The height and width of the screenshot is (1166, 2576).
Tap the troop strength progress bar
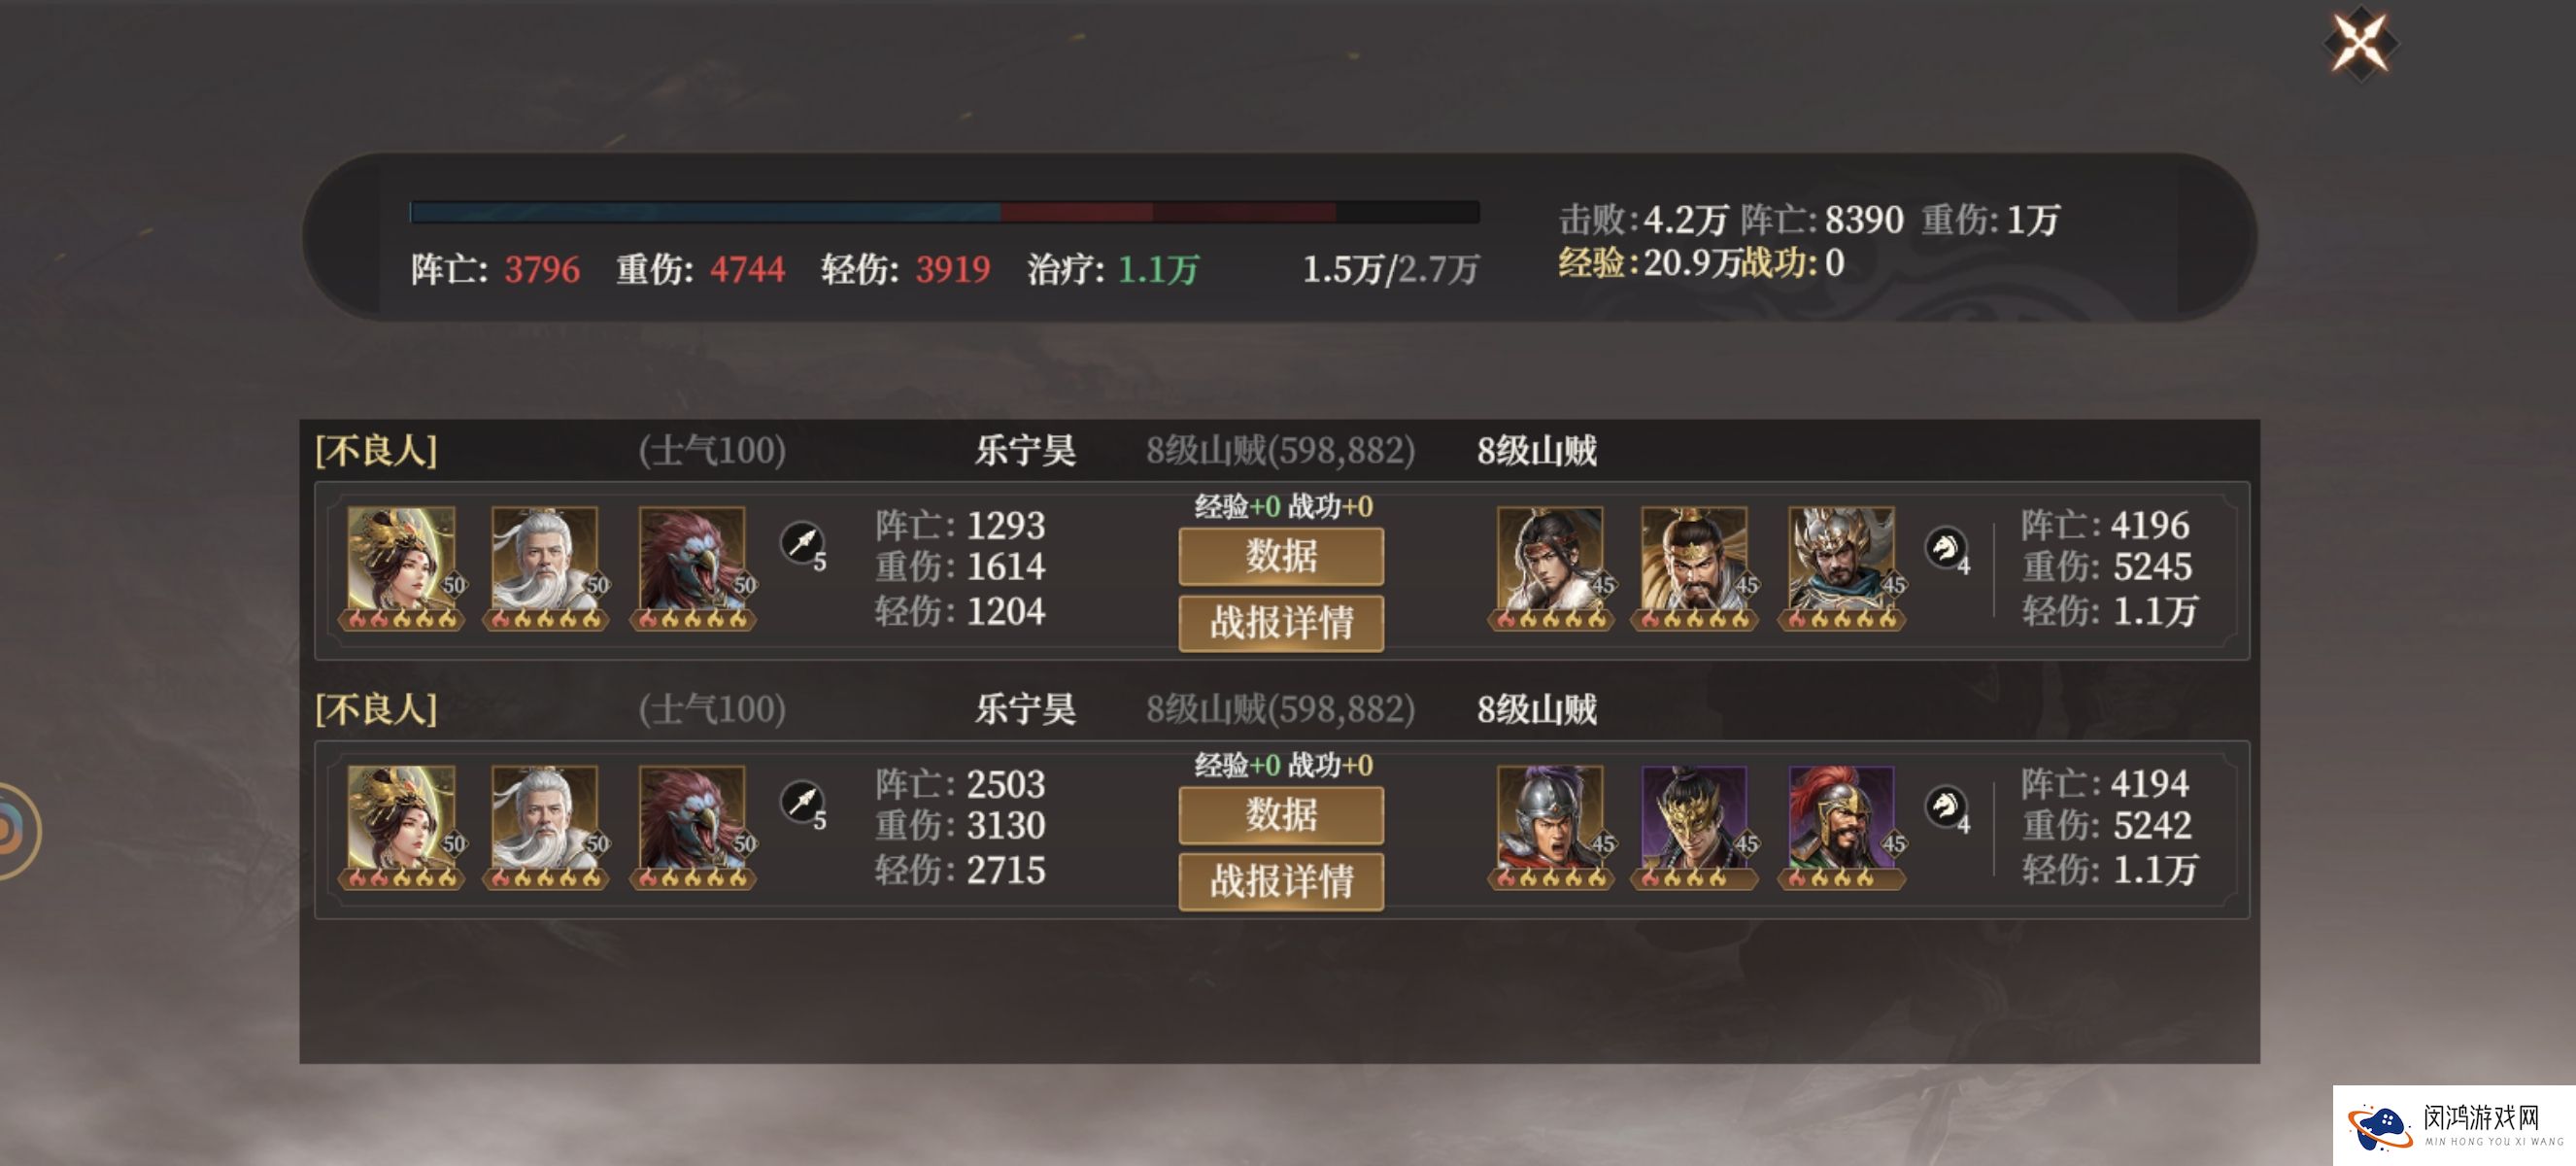pyautogui.click(x=944, y=212)
